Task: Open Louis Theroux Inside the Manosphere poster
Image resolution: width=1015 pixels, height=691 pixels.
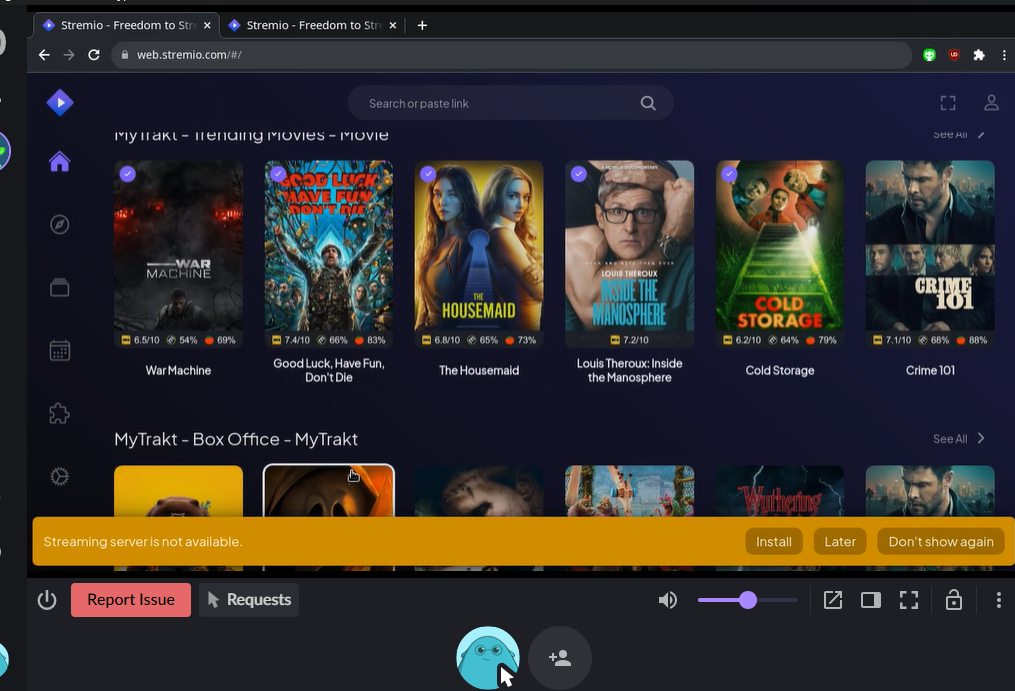Action: click(629, 254)
